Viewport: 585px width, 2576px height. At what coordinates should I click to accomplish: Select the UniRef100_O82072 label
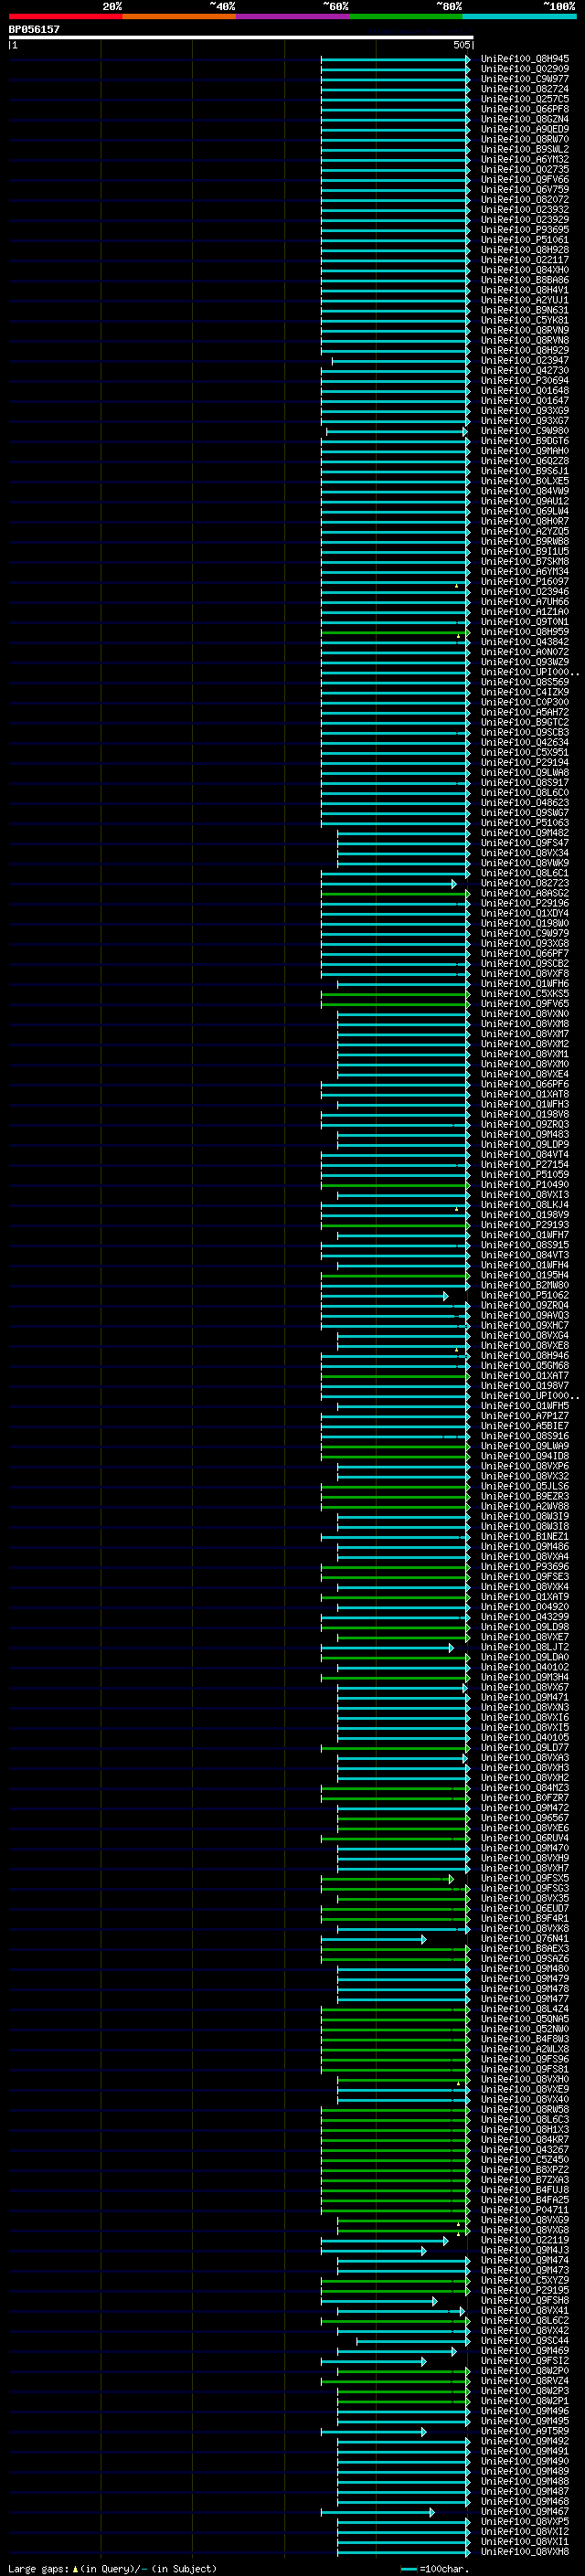click(x=525, y=199)
